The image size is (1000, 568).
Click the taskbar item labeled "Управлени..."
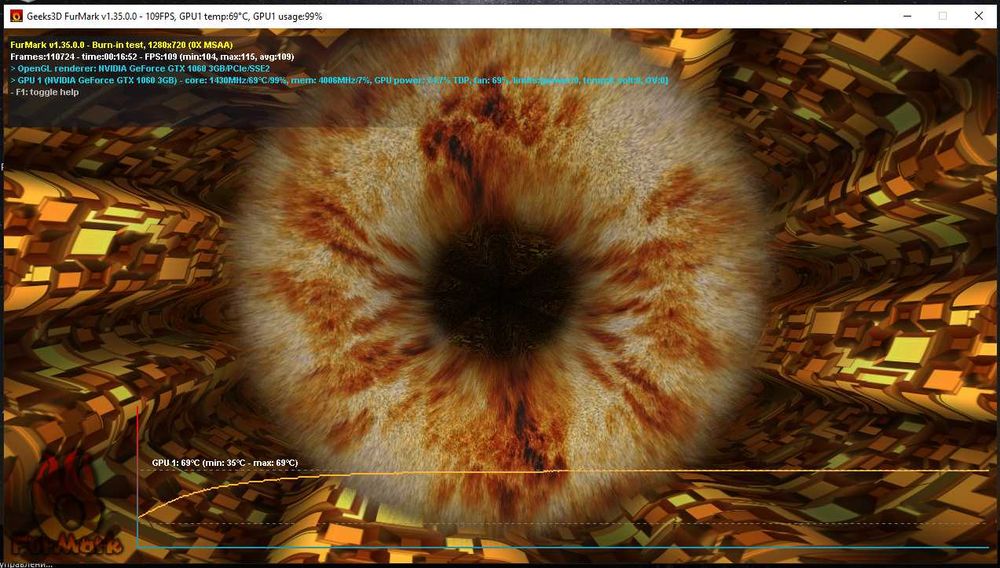tap(27, 564)
